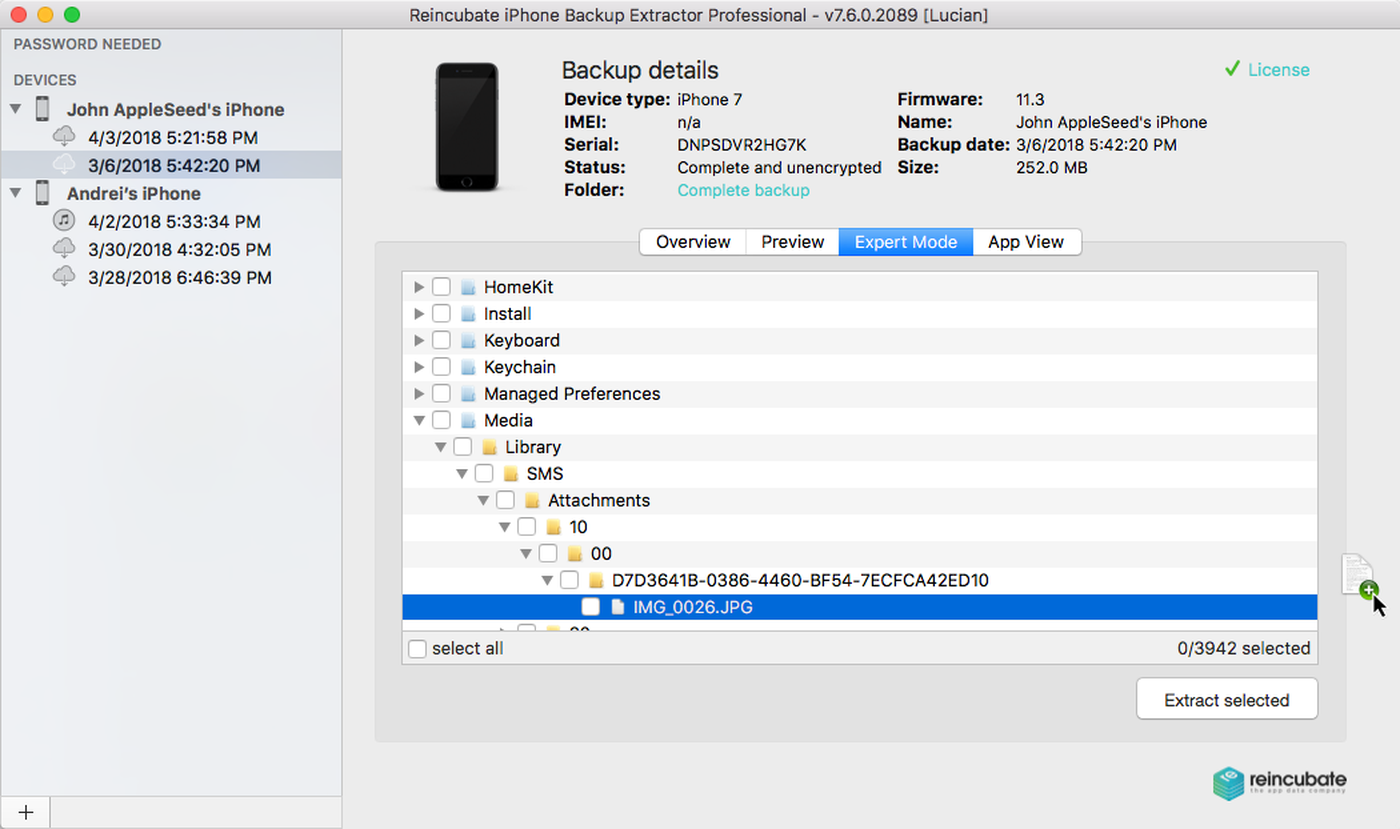Click the Managed Preferences folder icon
1400x829 pixels.
click(x=467, y=394)
